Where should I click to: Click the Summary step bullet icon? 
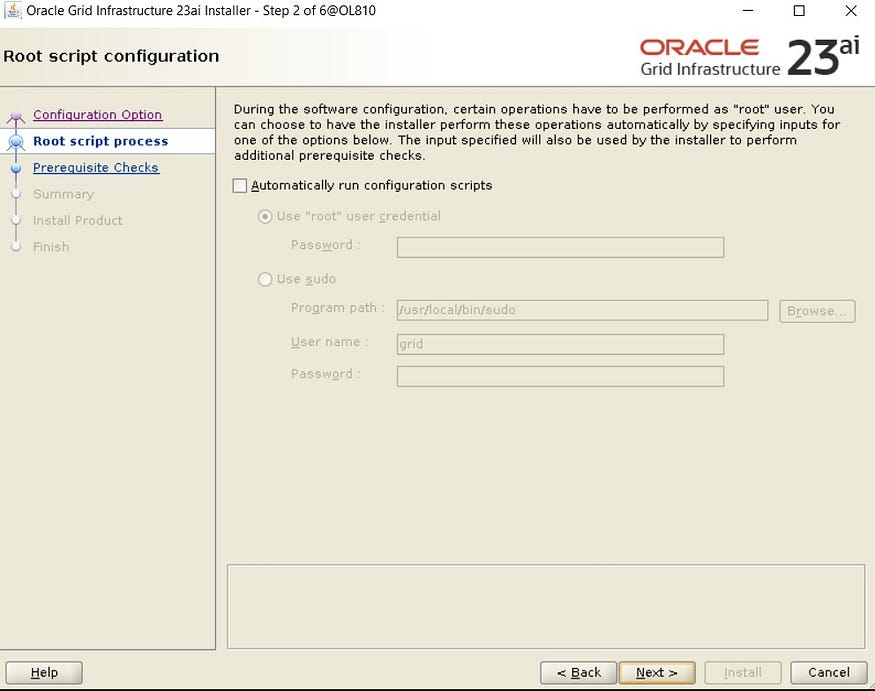click(16, 194)
